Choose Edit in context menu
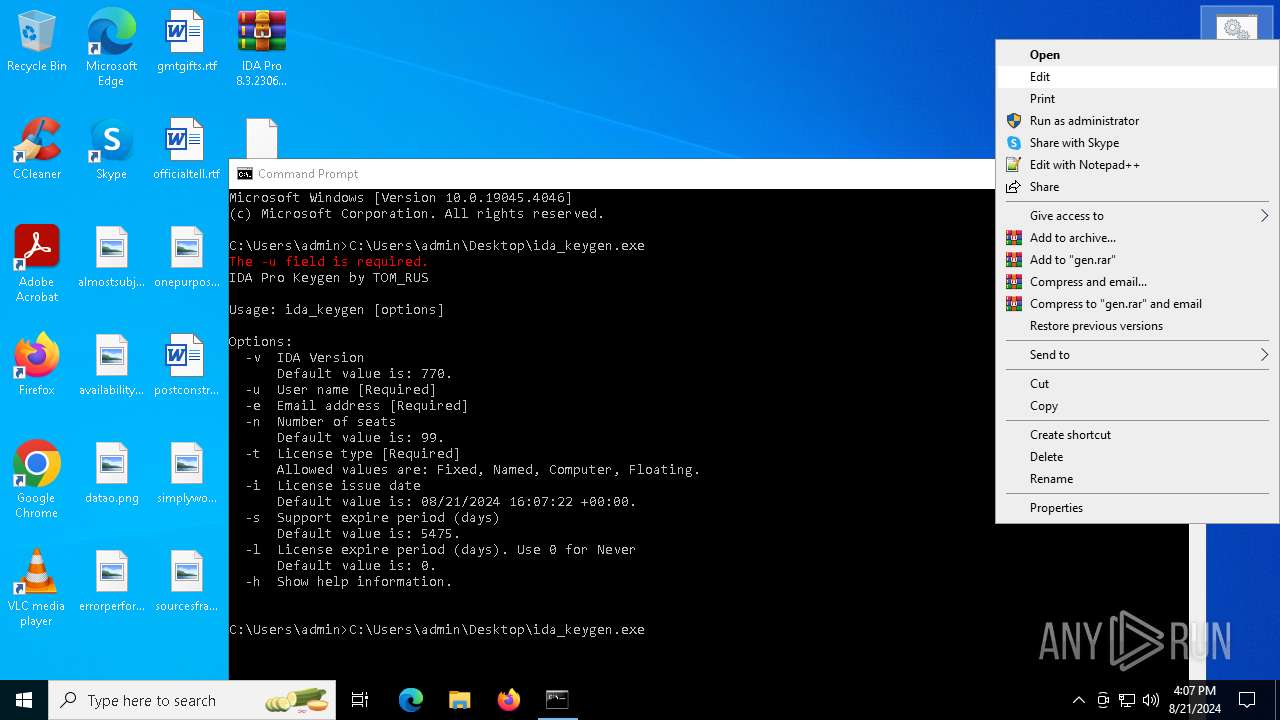This screenshot has height=720, width=1280. pos(1137,77)
